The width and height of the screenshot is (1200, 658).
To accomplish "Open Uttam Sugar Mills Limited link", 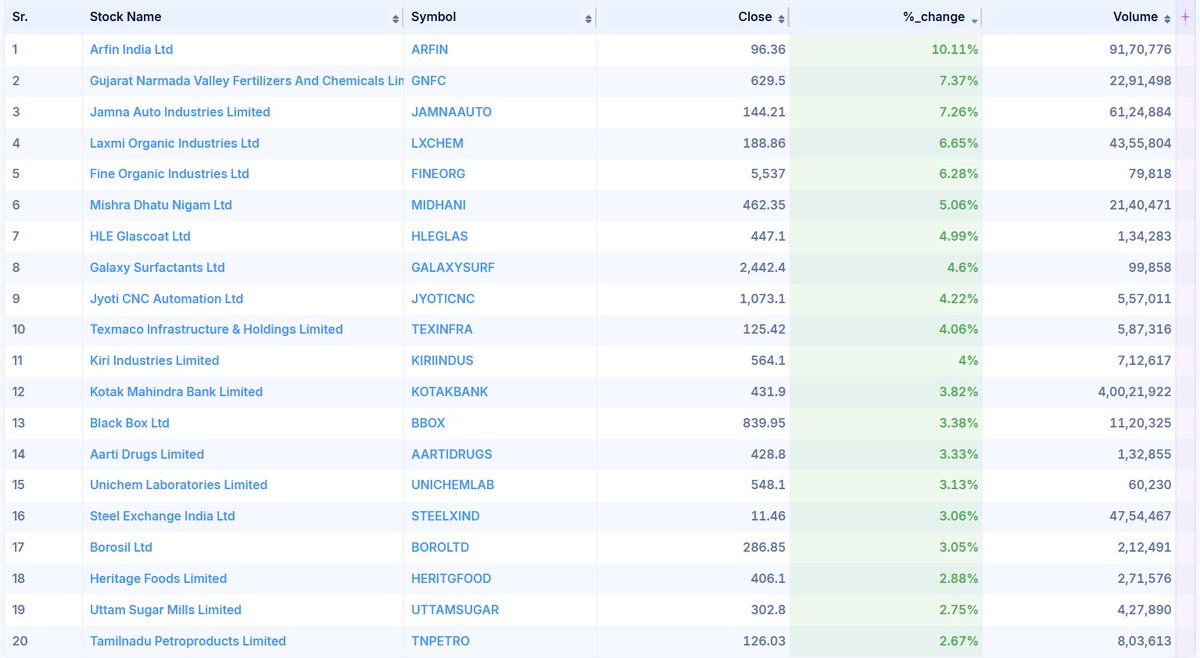I will (166, 610).
